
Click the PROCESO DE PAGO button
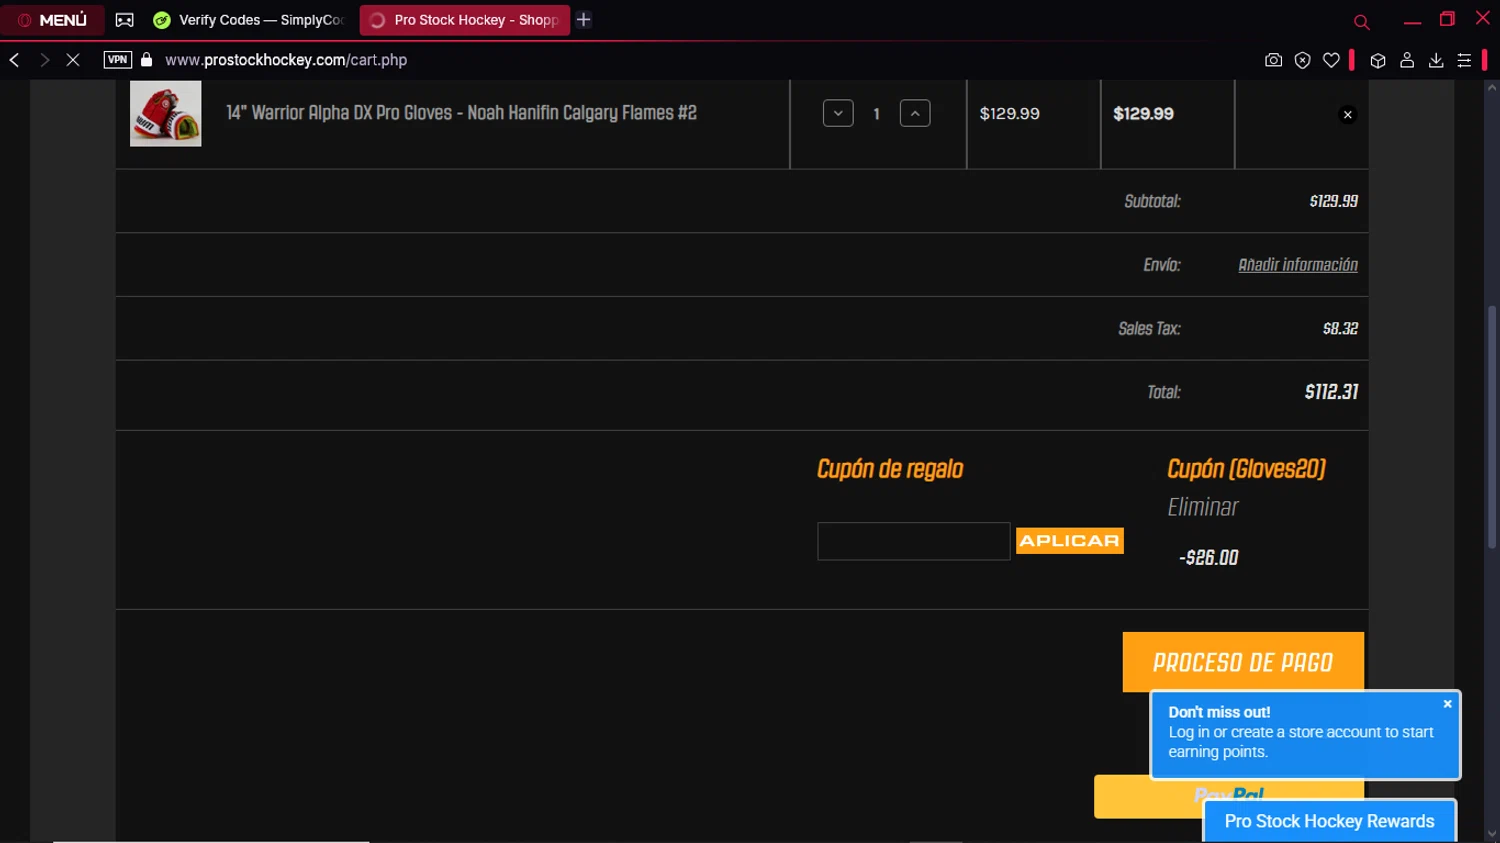(1243, 661)
